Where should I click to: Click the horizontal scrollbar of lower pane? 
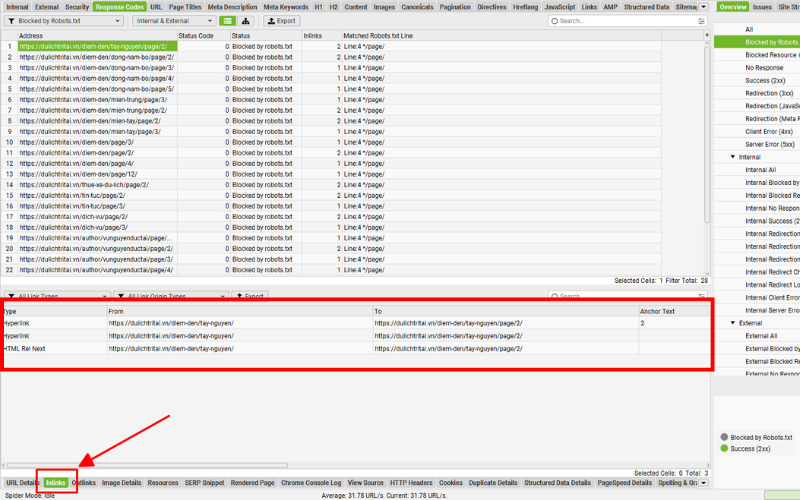click(x=147, y=465)
